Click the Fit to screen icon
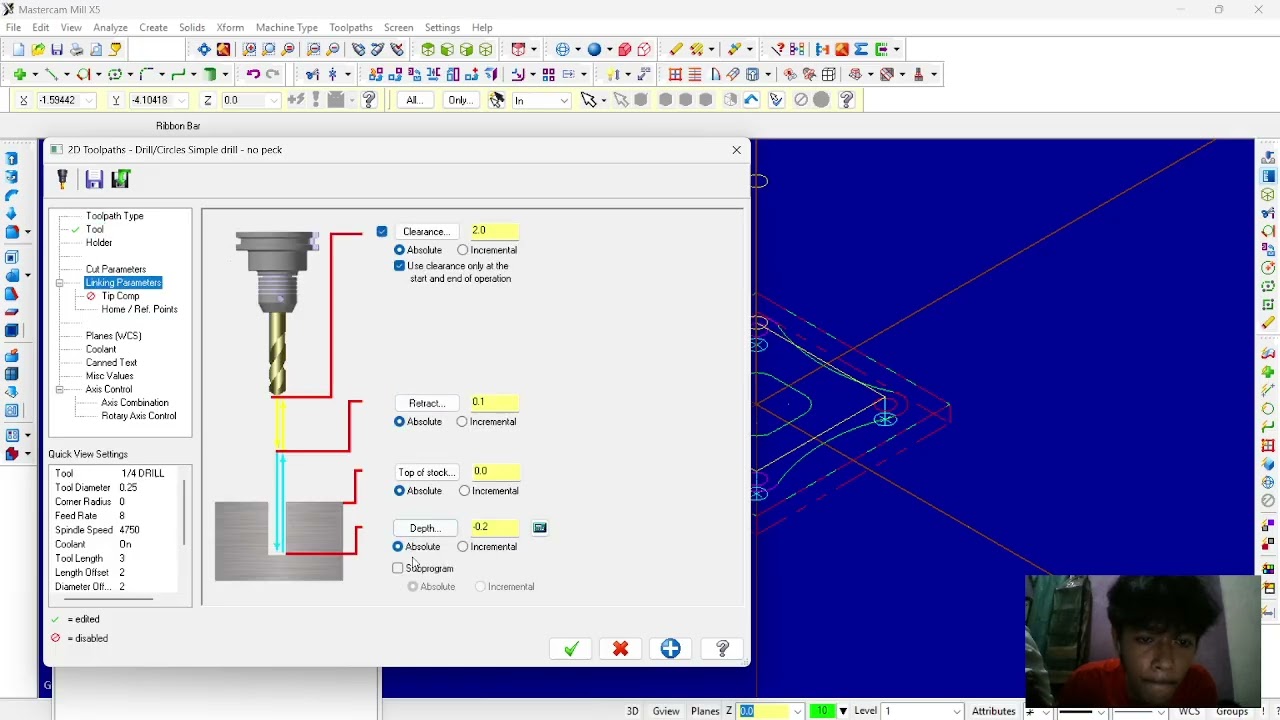The height and width of the screenshot is (720, 1280). (204, 49)
